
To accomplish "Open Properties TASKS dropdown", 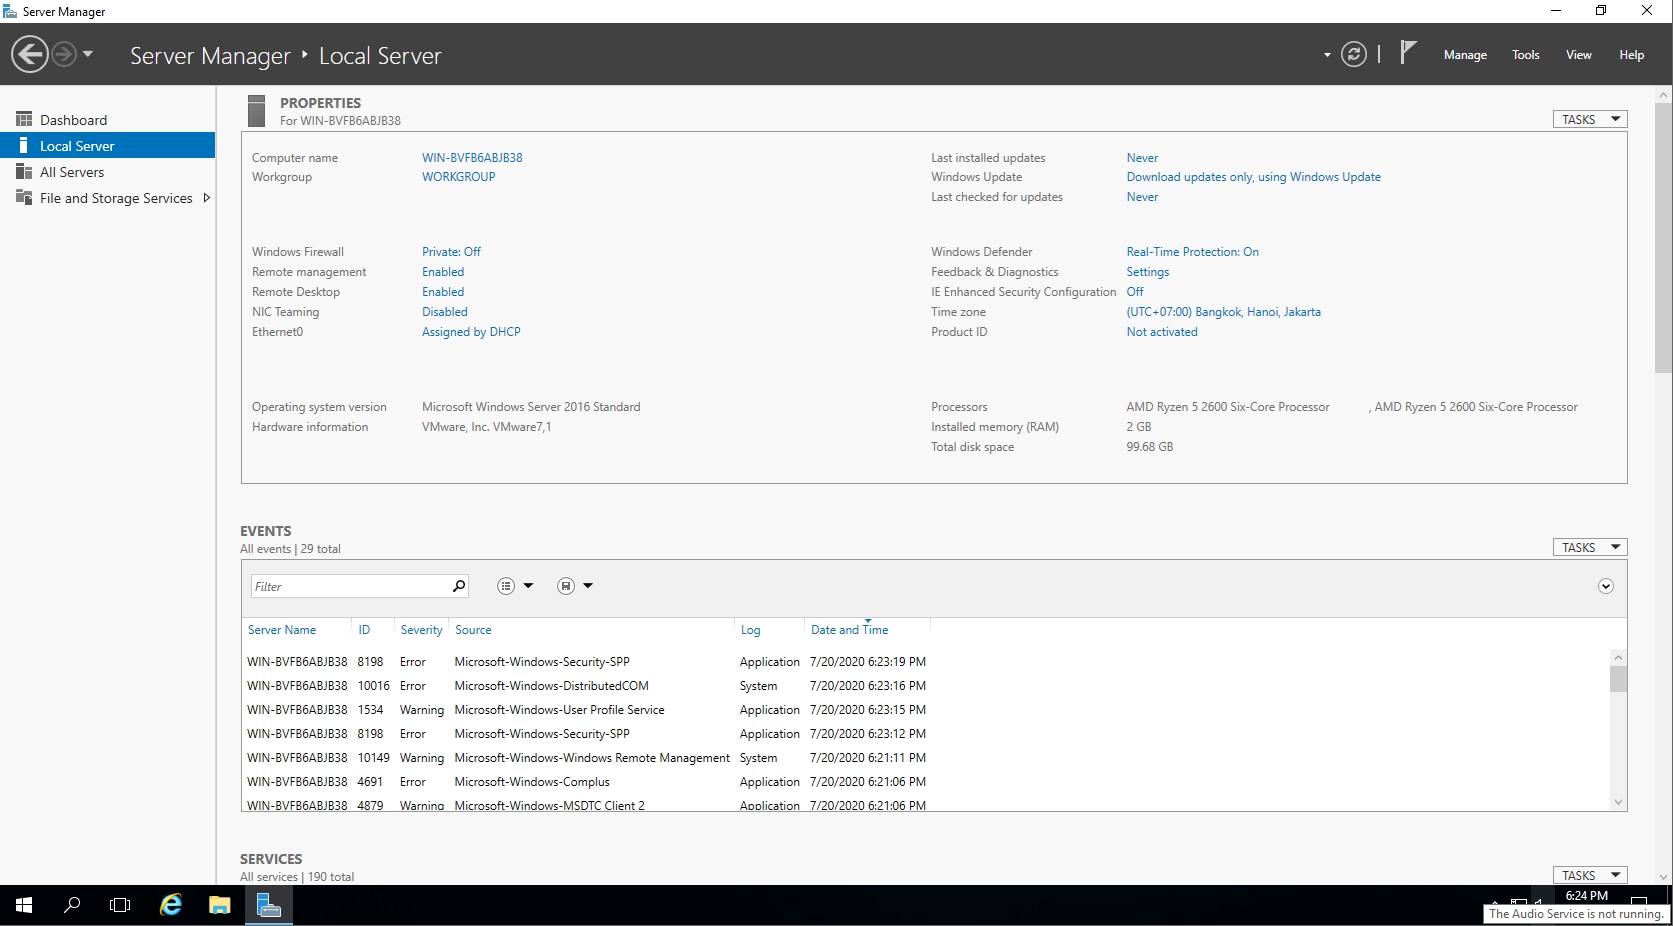I will tap(1590, 119).
